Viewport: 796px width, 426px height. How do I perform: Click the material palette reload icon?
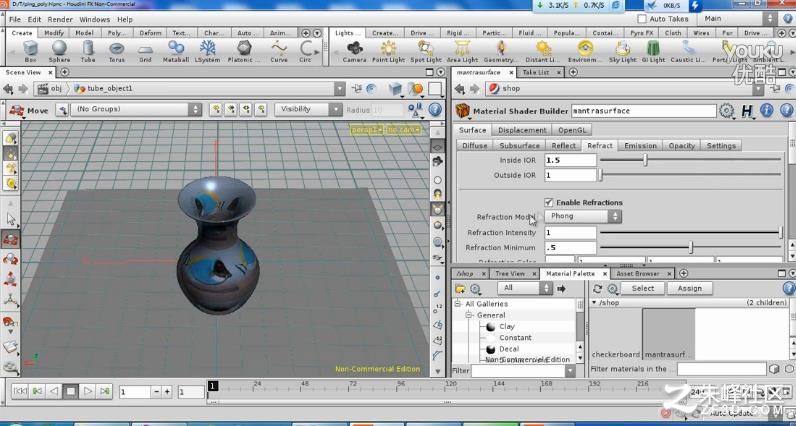[x=598, y=288]
